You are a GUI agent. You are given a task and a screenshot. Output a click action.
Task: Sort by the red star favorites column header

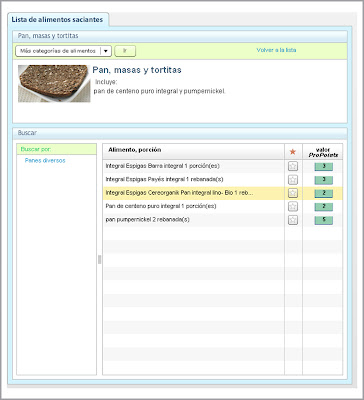coord(293,152)
